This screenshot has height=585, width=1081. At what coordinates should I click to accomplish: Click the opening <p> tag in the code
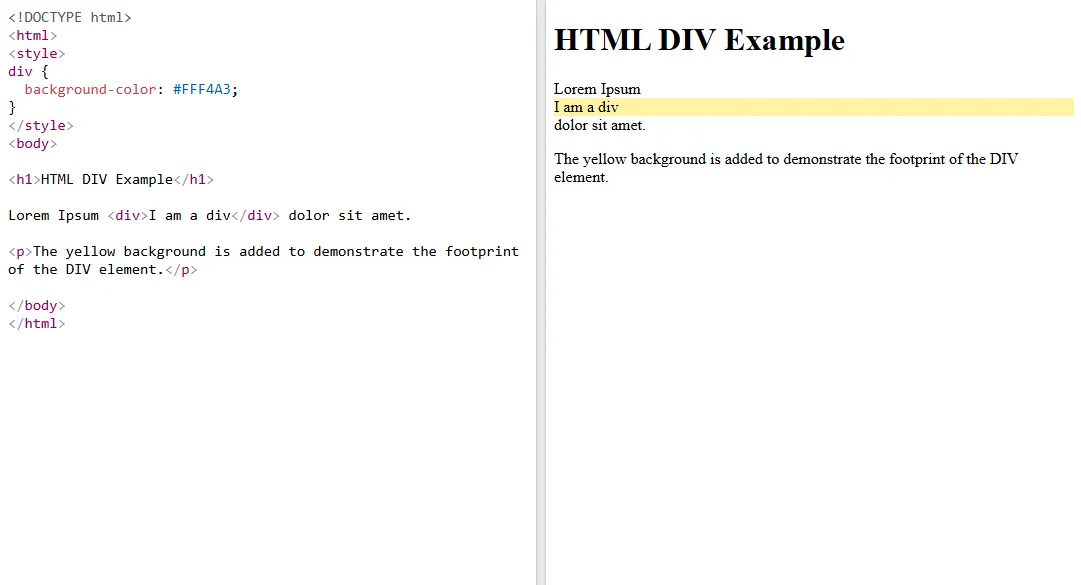point(20,251)
